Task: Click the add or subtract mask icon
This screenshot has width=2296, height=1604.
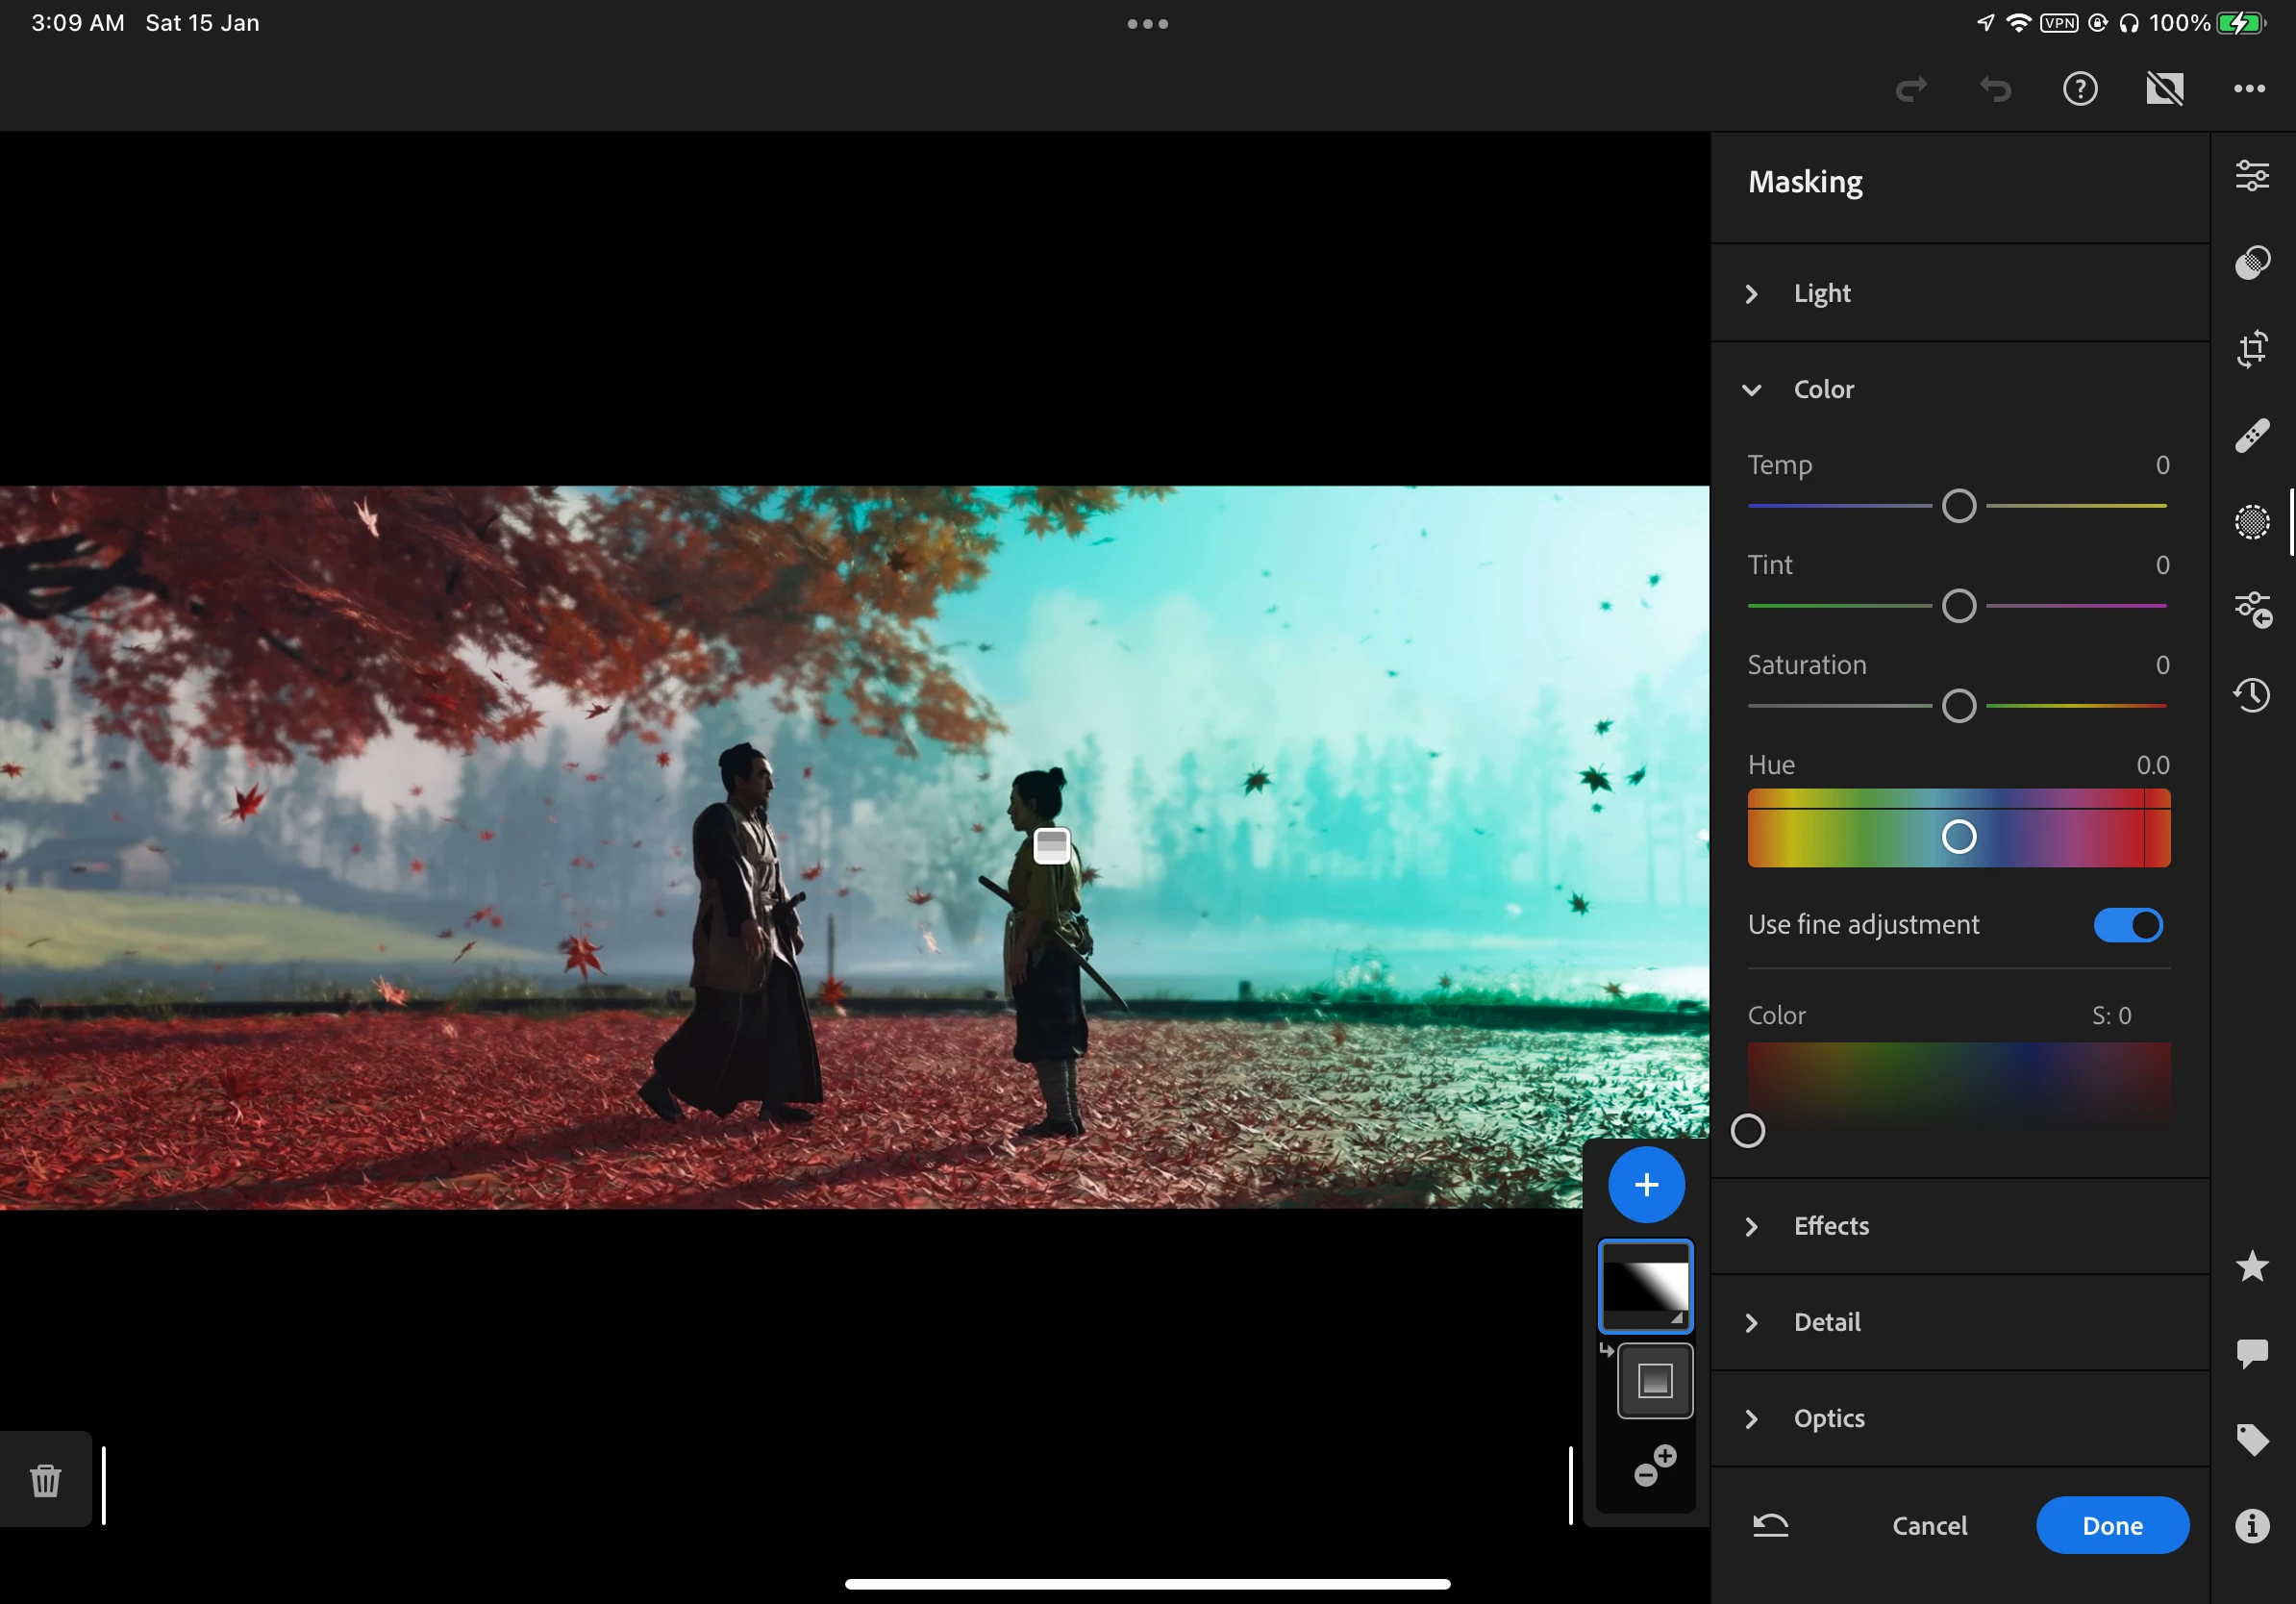Action: [x=1654, y=1466]
